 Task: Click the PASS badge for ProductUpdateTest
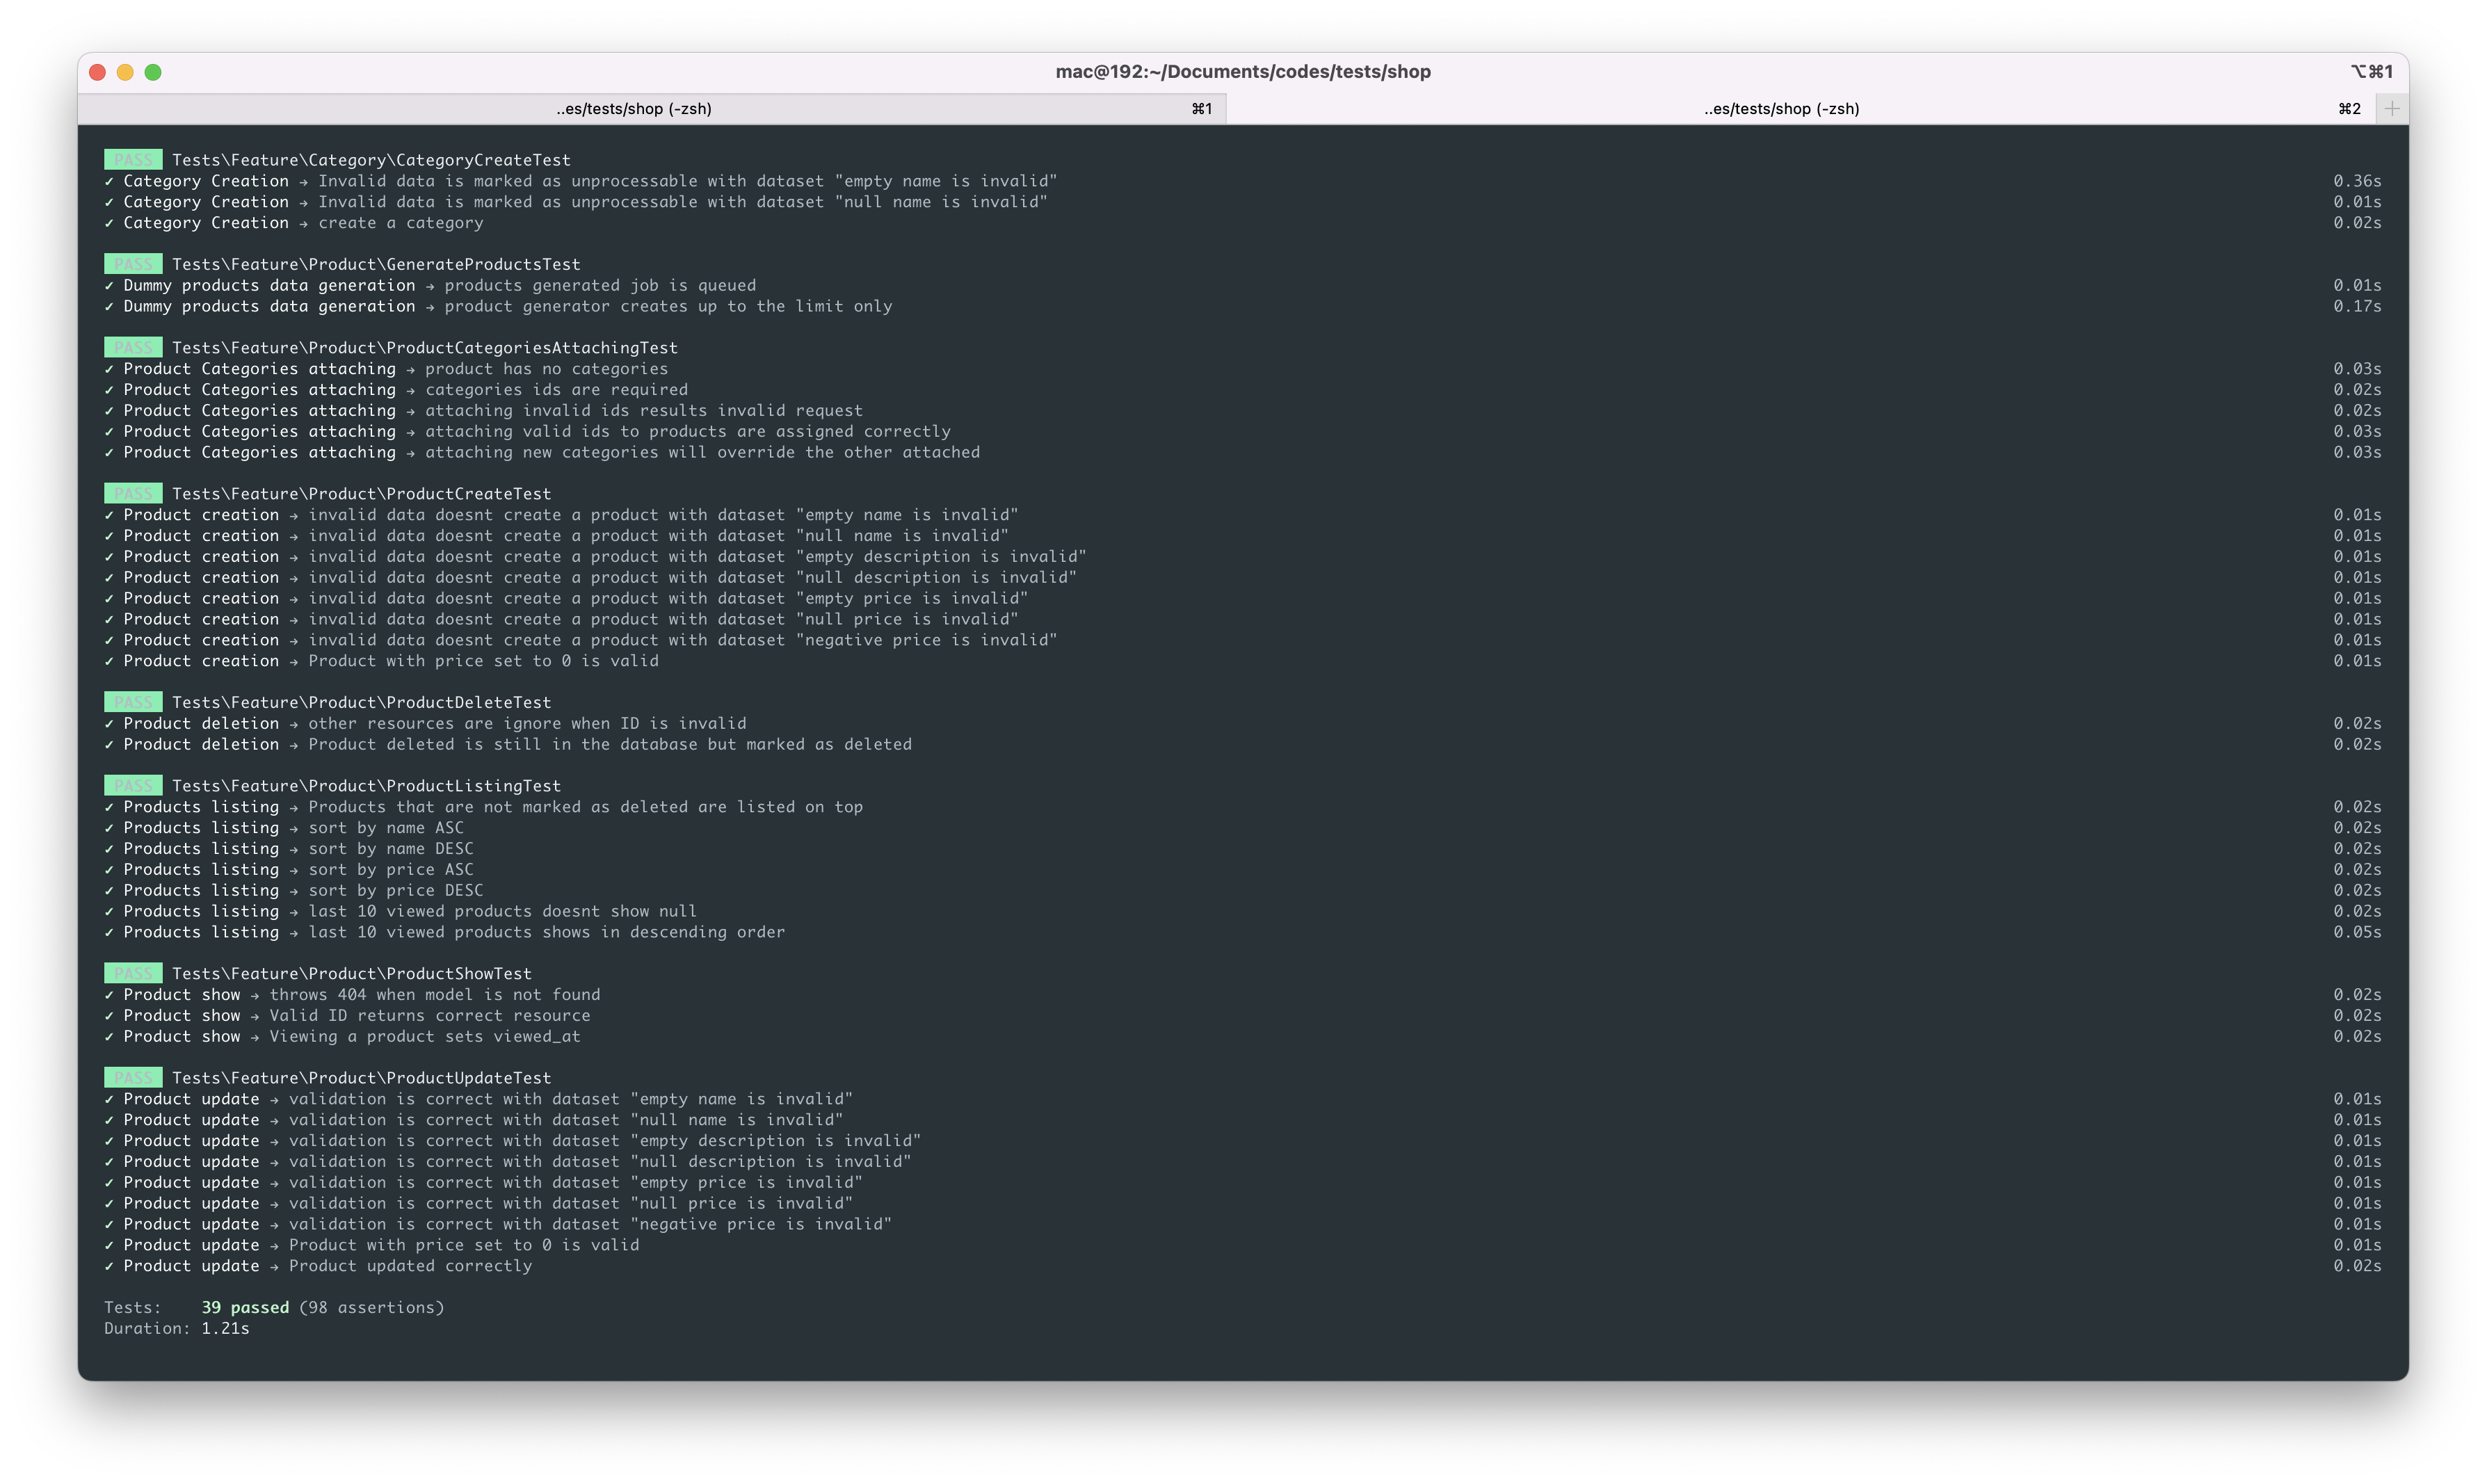coord(133,1078)
